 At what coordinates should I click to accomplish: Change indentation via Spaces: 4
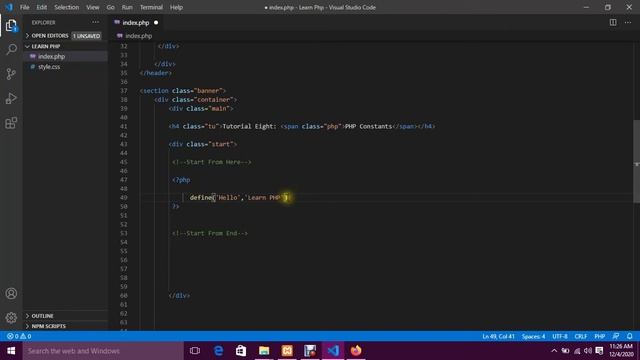point(533,336)
